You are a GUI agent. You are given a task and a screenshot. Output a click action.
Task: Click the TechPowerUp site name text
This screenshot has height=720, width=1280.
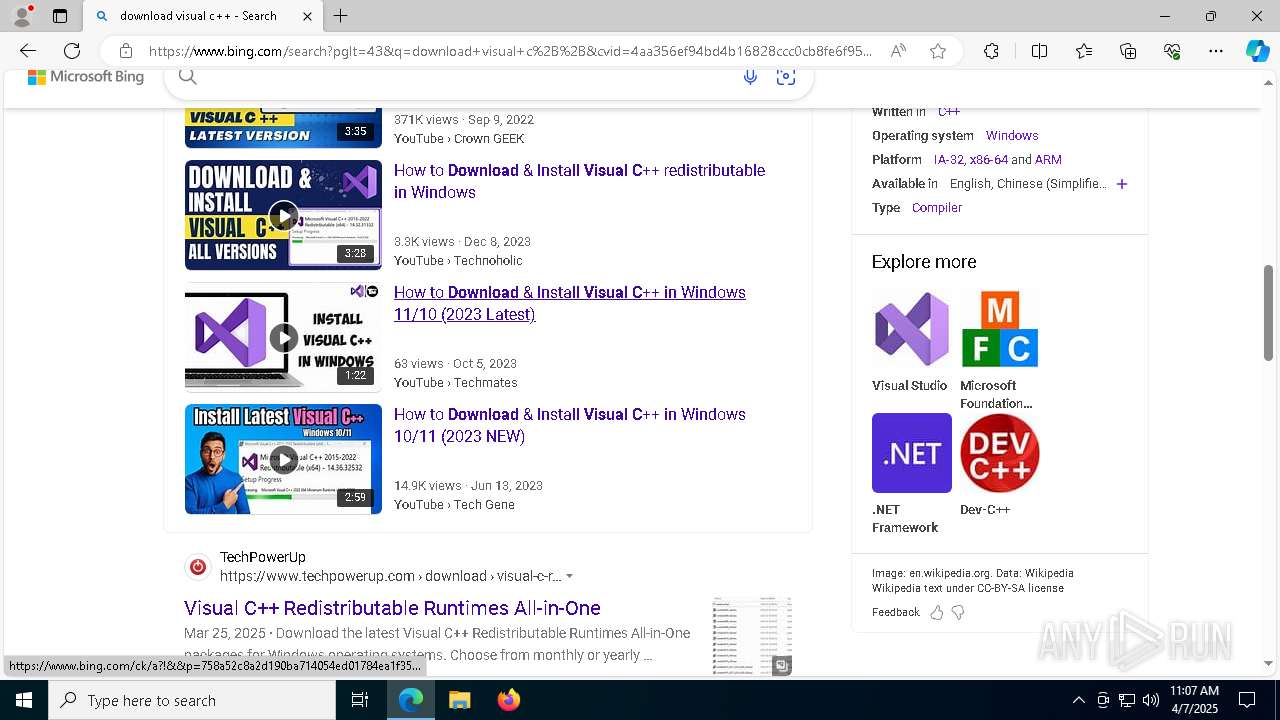(263, 557)
